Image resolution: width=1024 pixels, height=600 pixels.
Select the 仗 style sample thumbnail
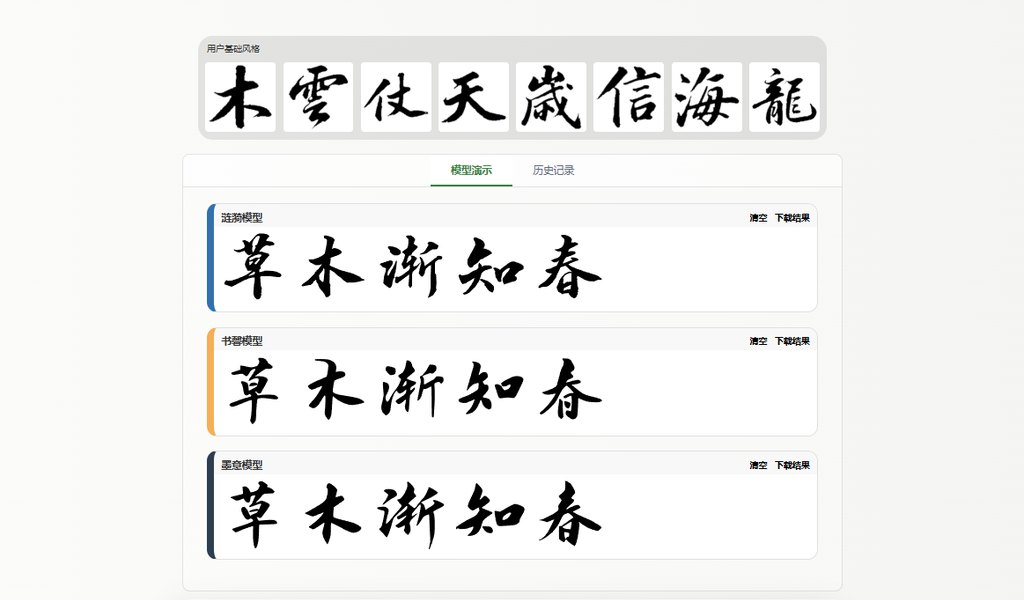396,97
